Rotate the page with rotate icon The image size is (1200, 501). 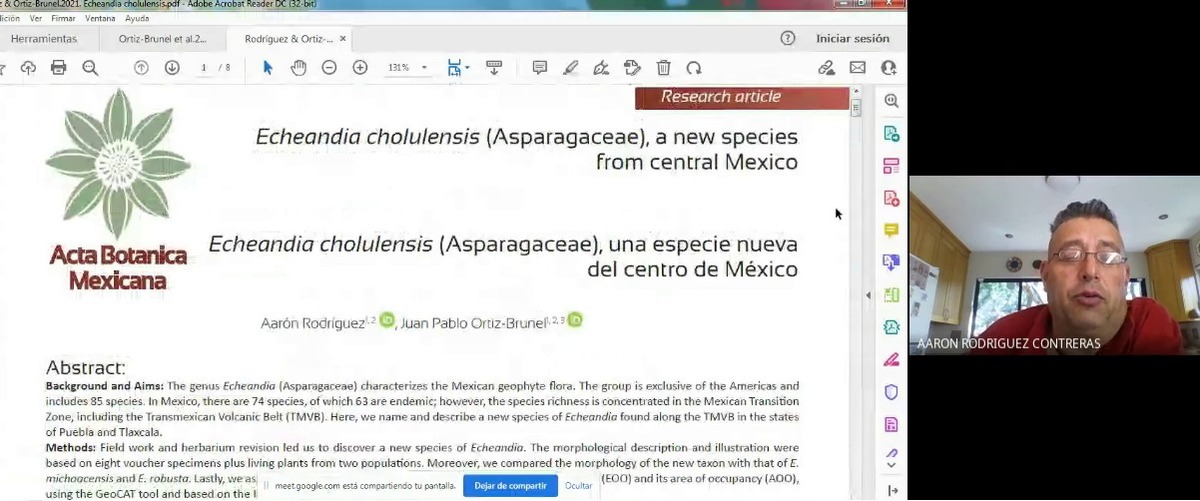pyautogui.click(x=694, y=68)
